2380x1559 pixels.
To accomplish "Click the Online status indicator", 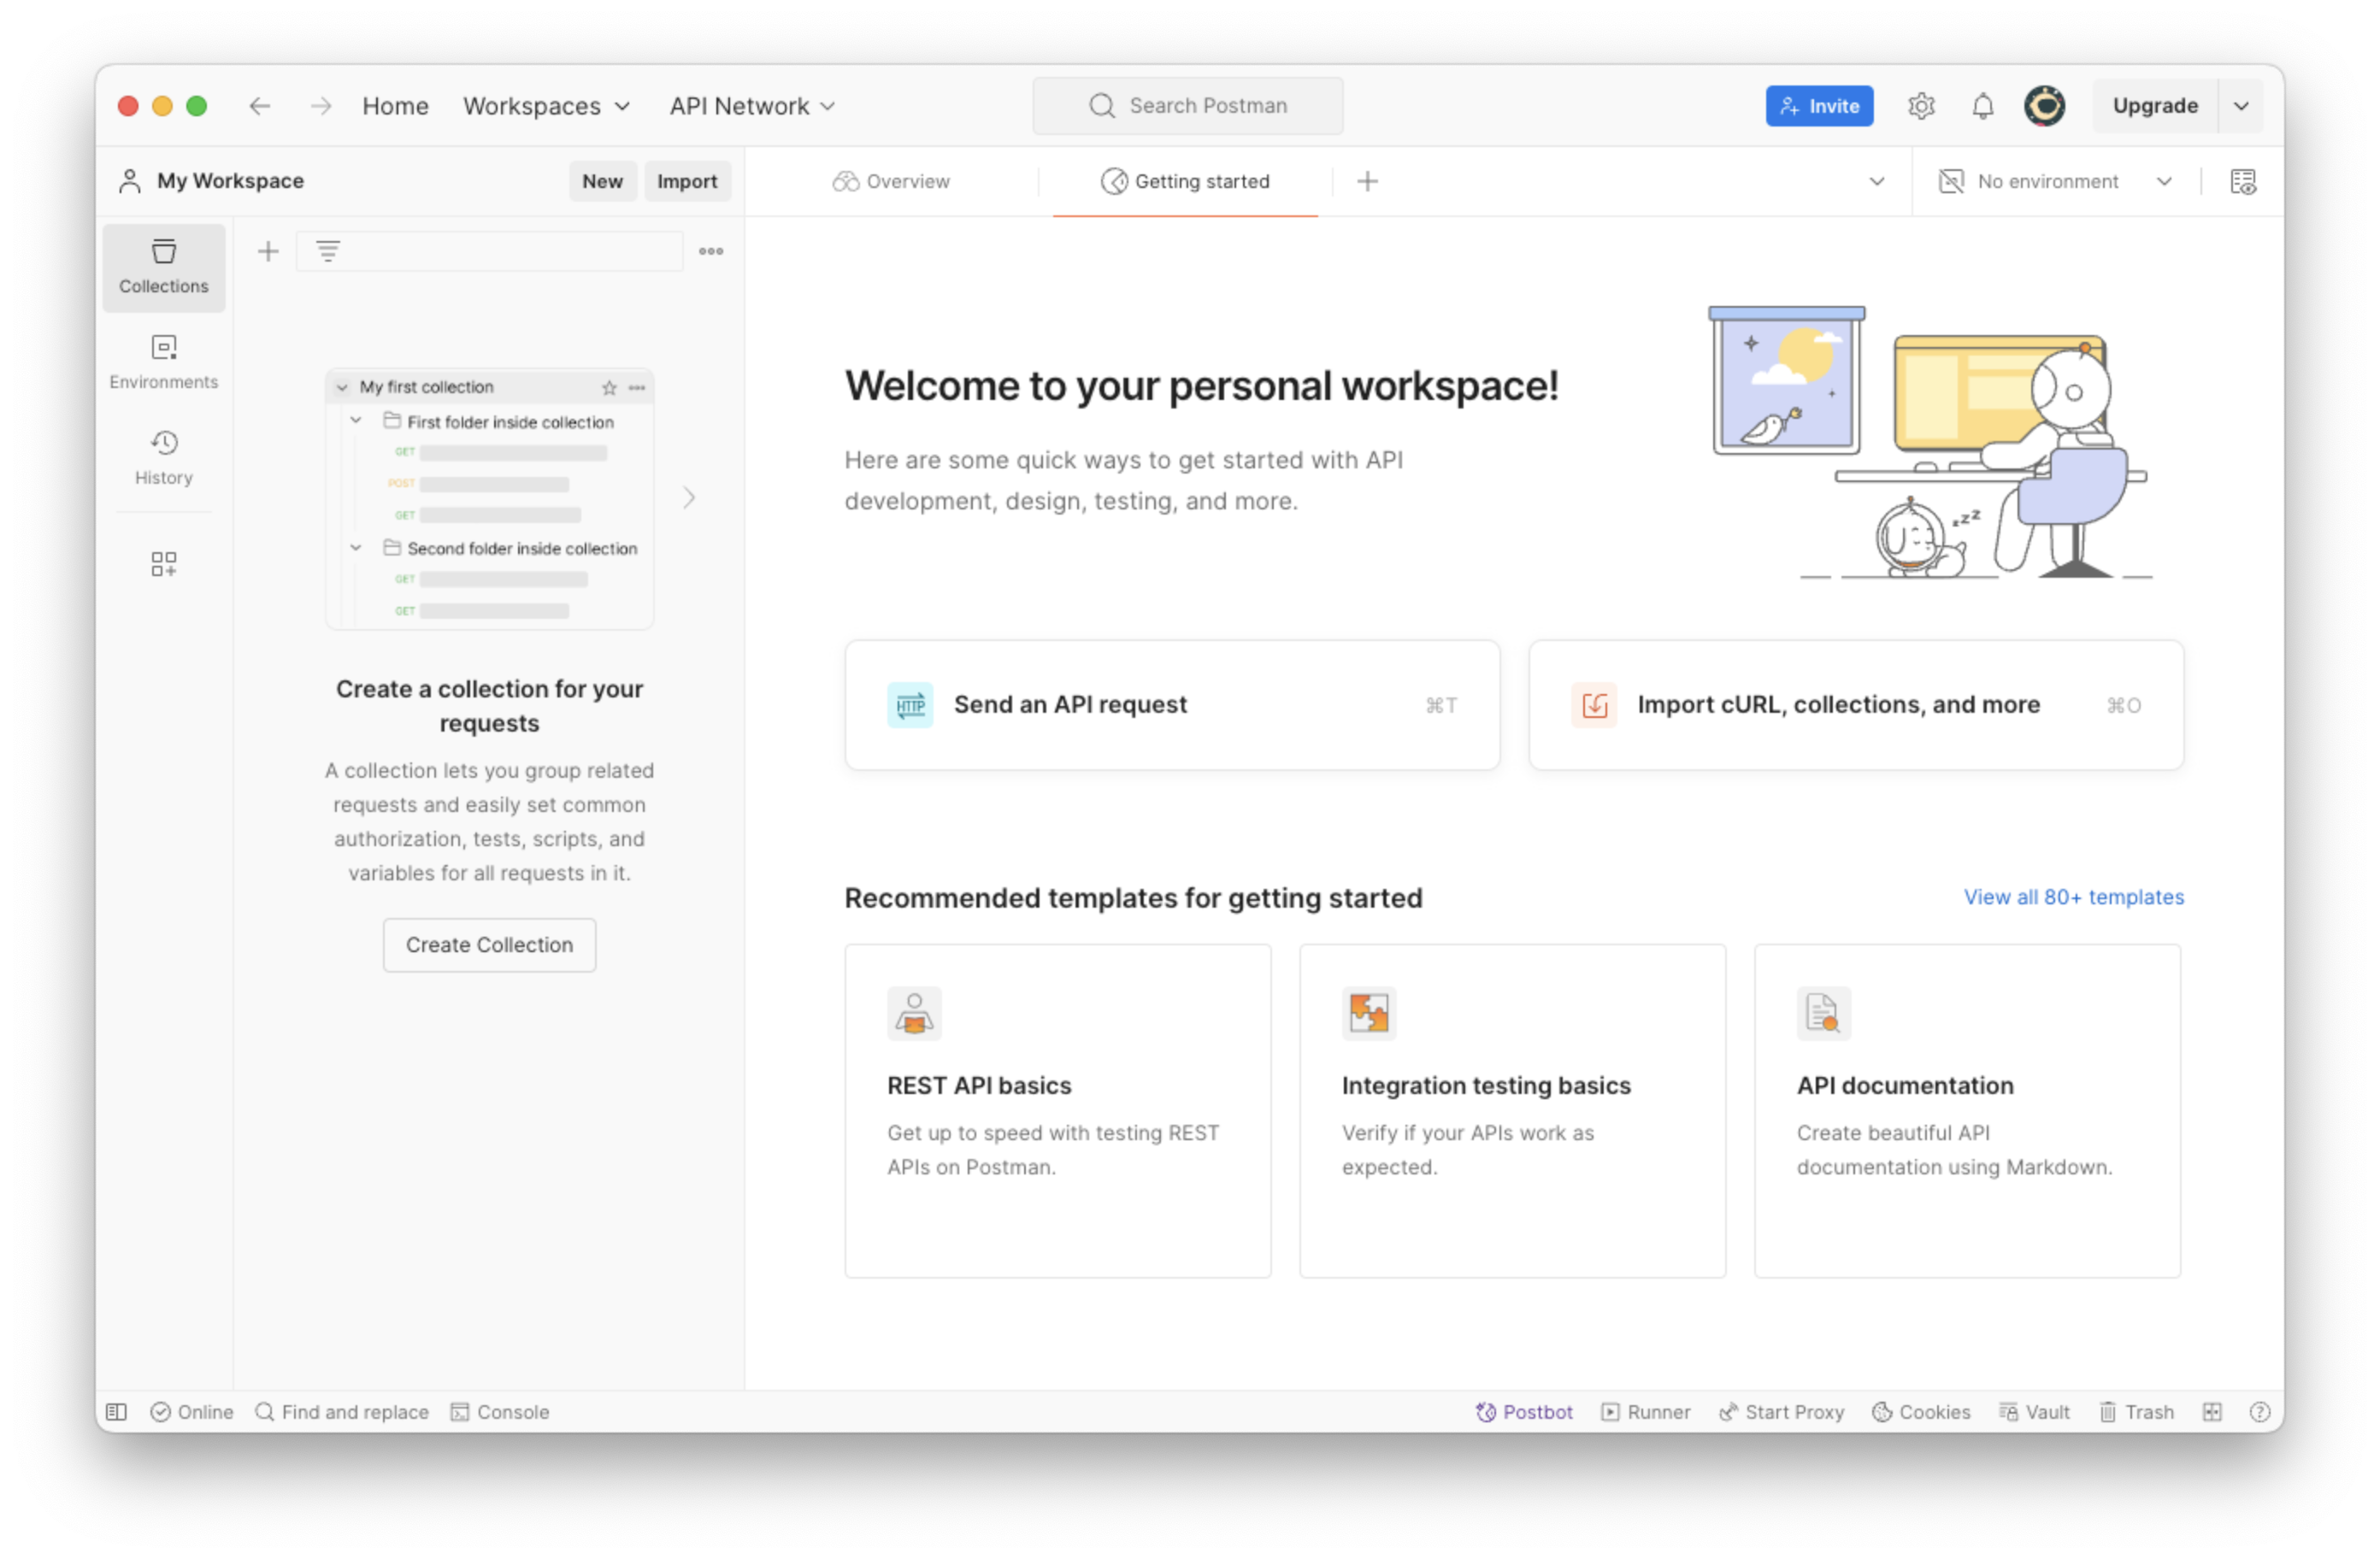I will (x=192, y=1411).
